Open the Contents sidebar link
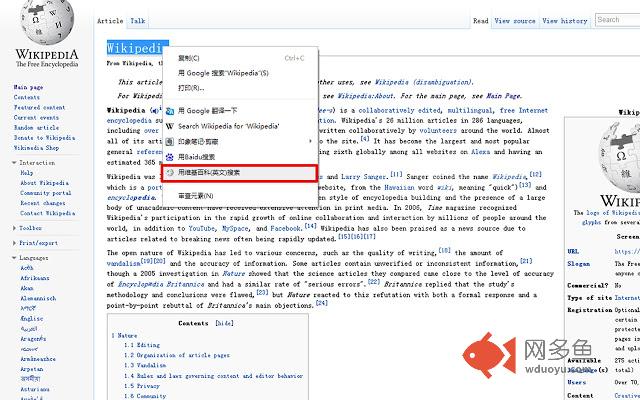 (x=27, y=98)
